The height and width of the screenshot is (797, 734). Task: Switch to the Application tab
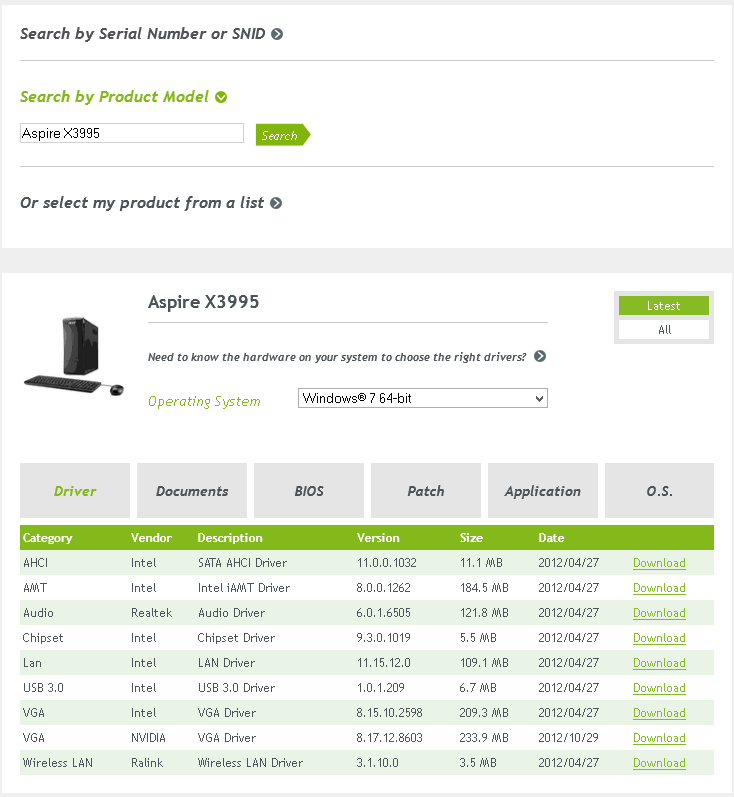(542, 491)
